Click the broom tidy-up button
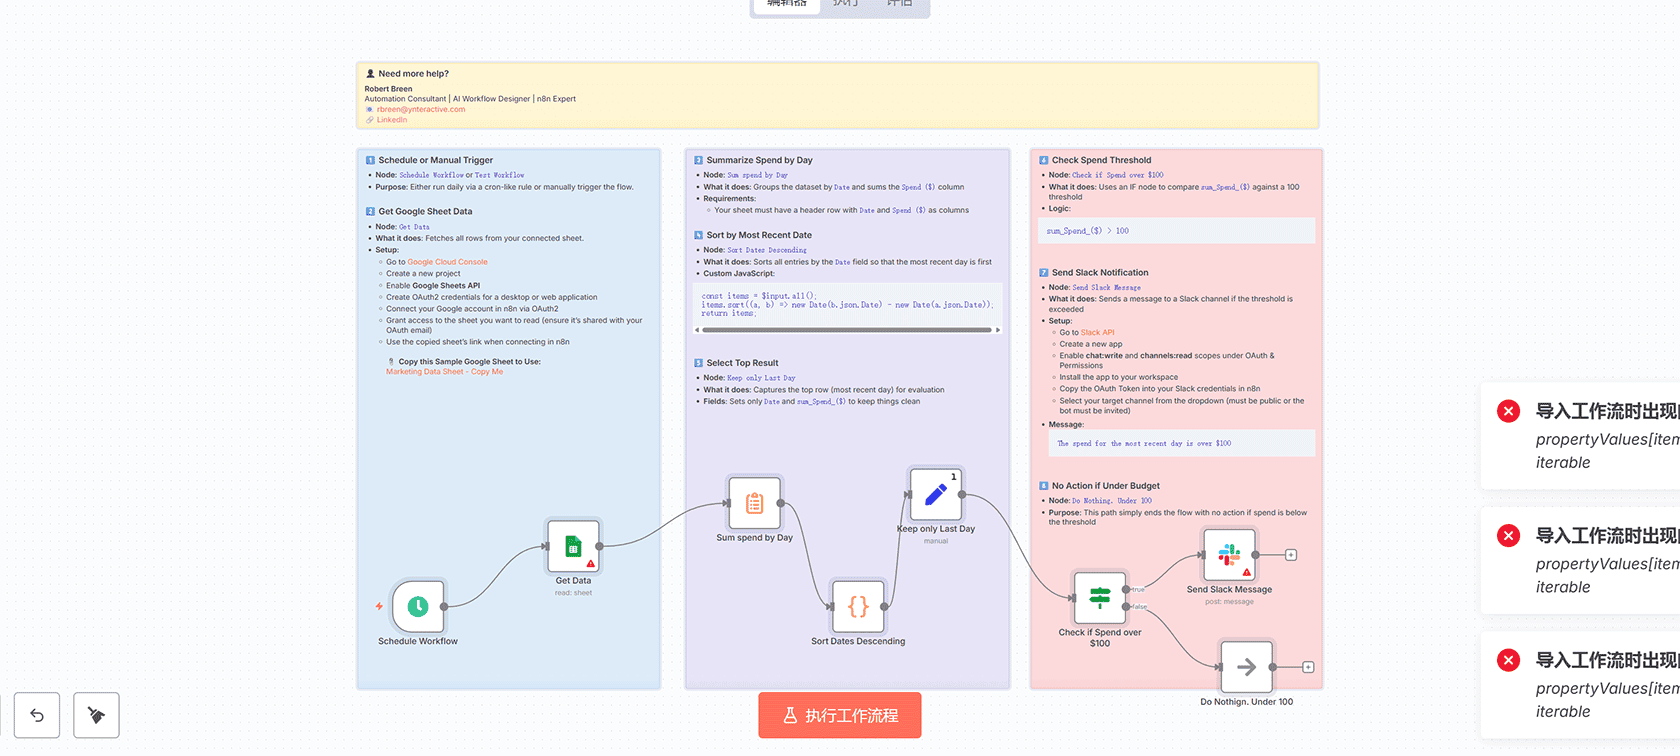Image resolution: width=1680 pixels, height=756 pixels. (96, 715)
